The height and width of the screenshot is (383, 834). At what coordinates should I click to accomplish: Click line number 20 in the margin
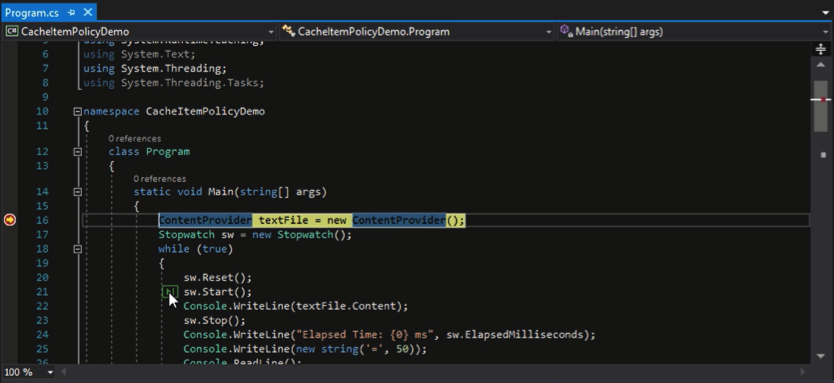[42, 278]
